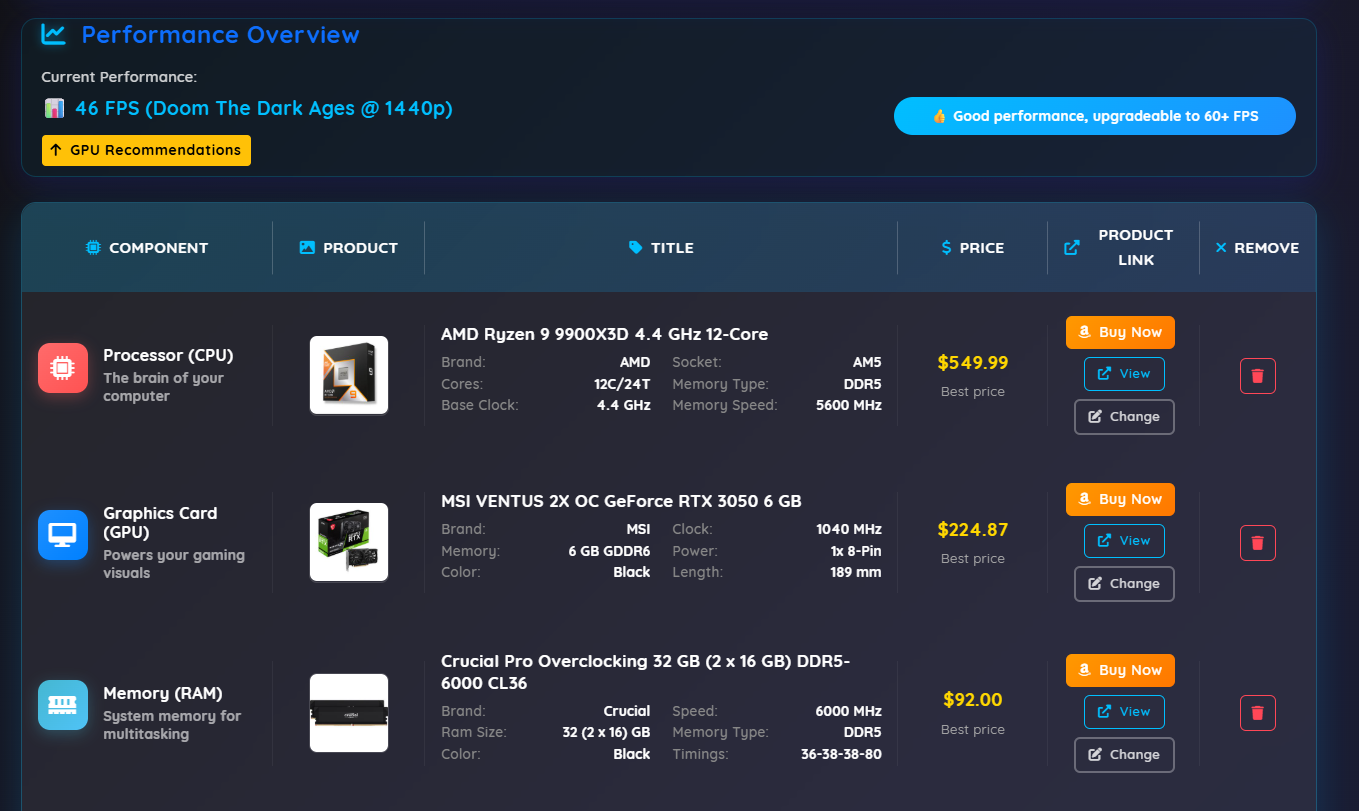
Task: Click the dollar icon in the PRICE header
Action: (x=944, y=247)
